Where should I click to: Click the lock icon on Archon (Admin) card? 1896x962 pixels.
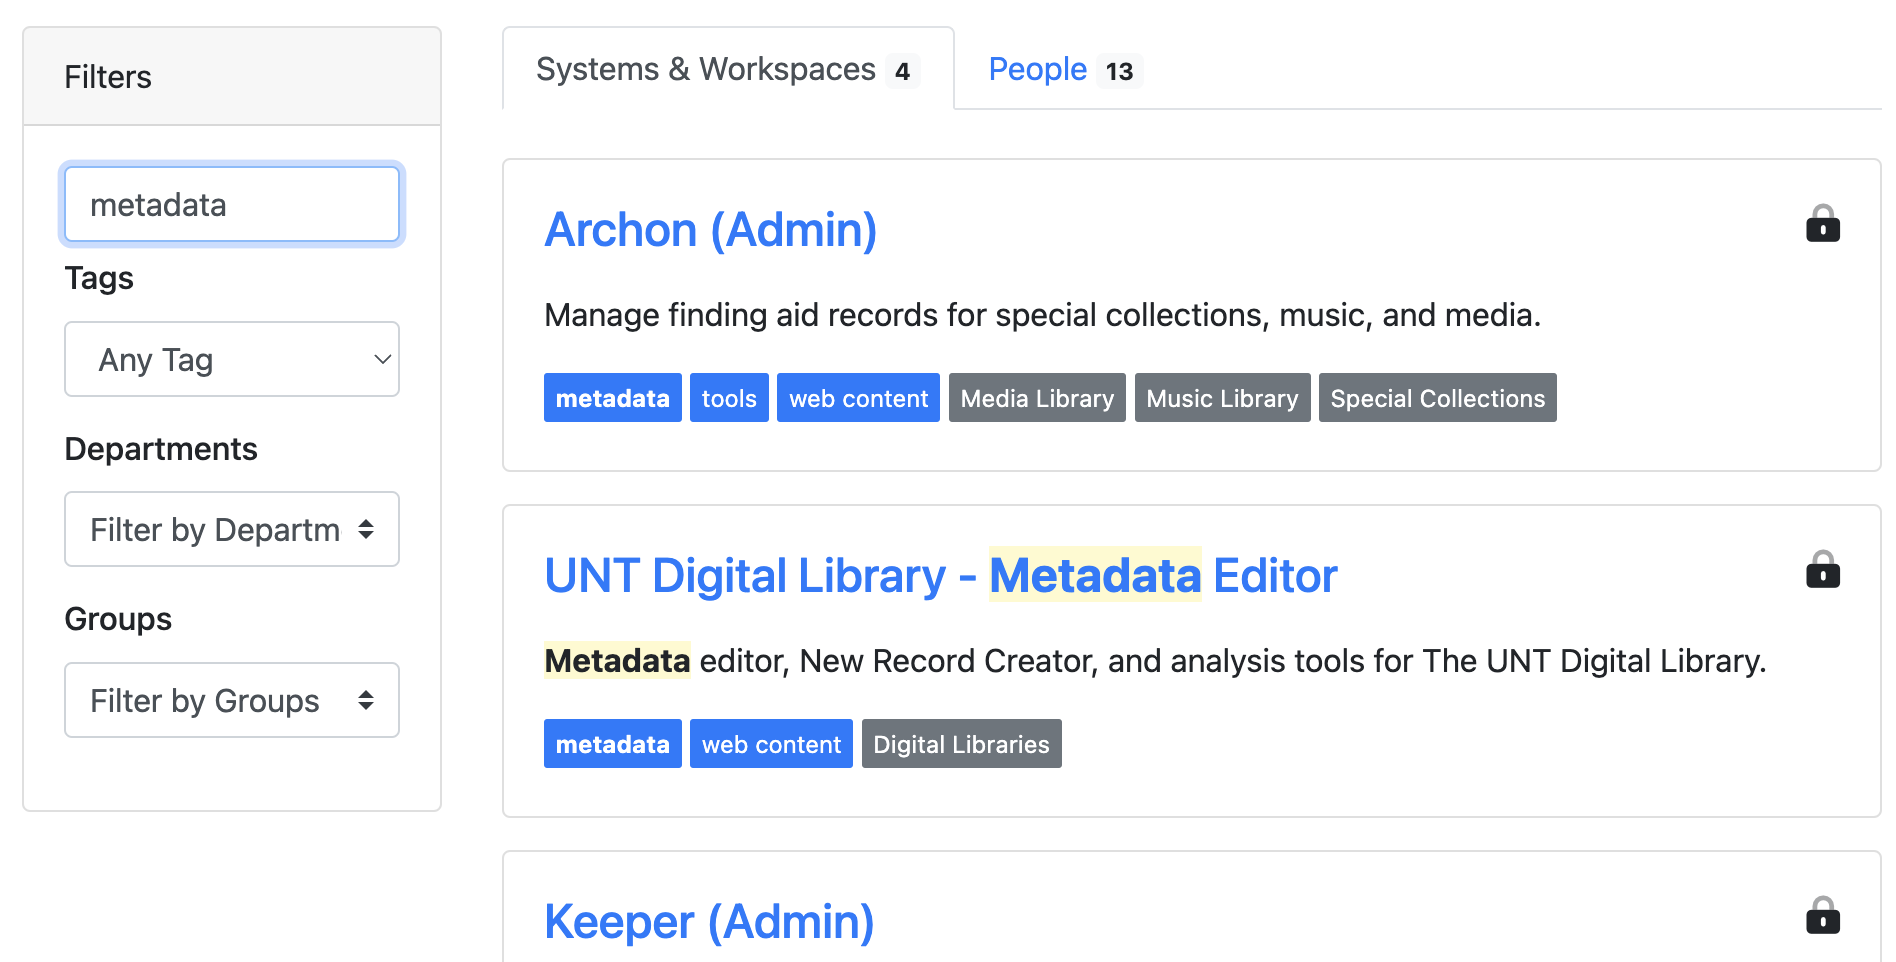pyautogui.click(x=1822, y=223)
